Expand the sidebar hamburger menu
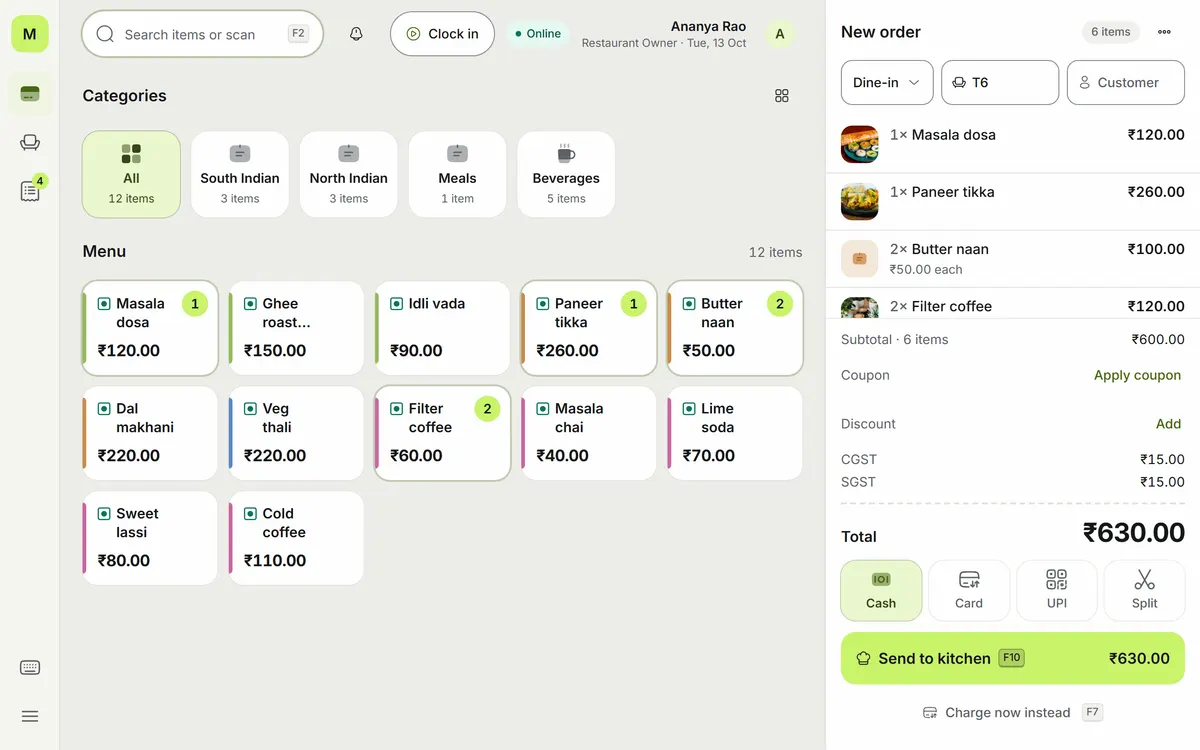 (x=30, y=716)
